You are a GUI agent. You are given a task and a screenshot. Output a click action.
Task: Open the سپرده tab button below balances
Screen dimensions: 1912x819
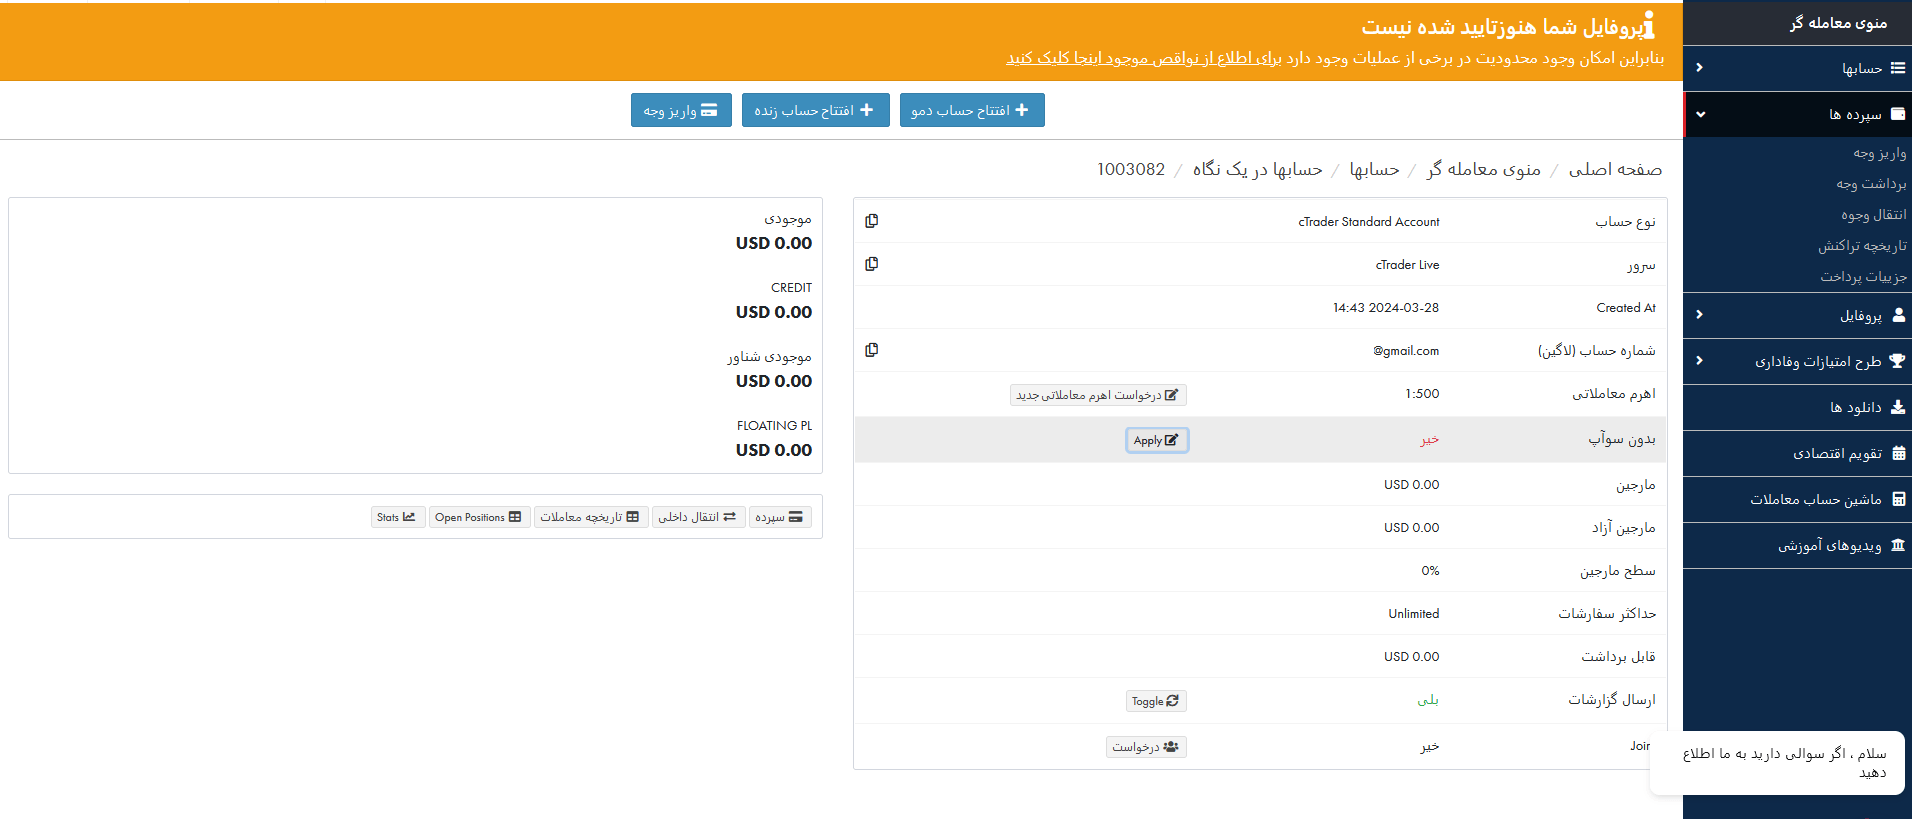(x=780, y=517)
